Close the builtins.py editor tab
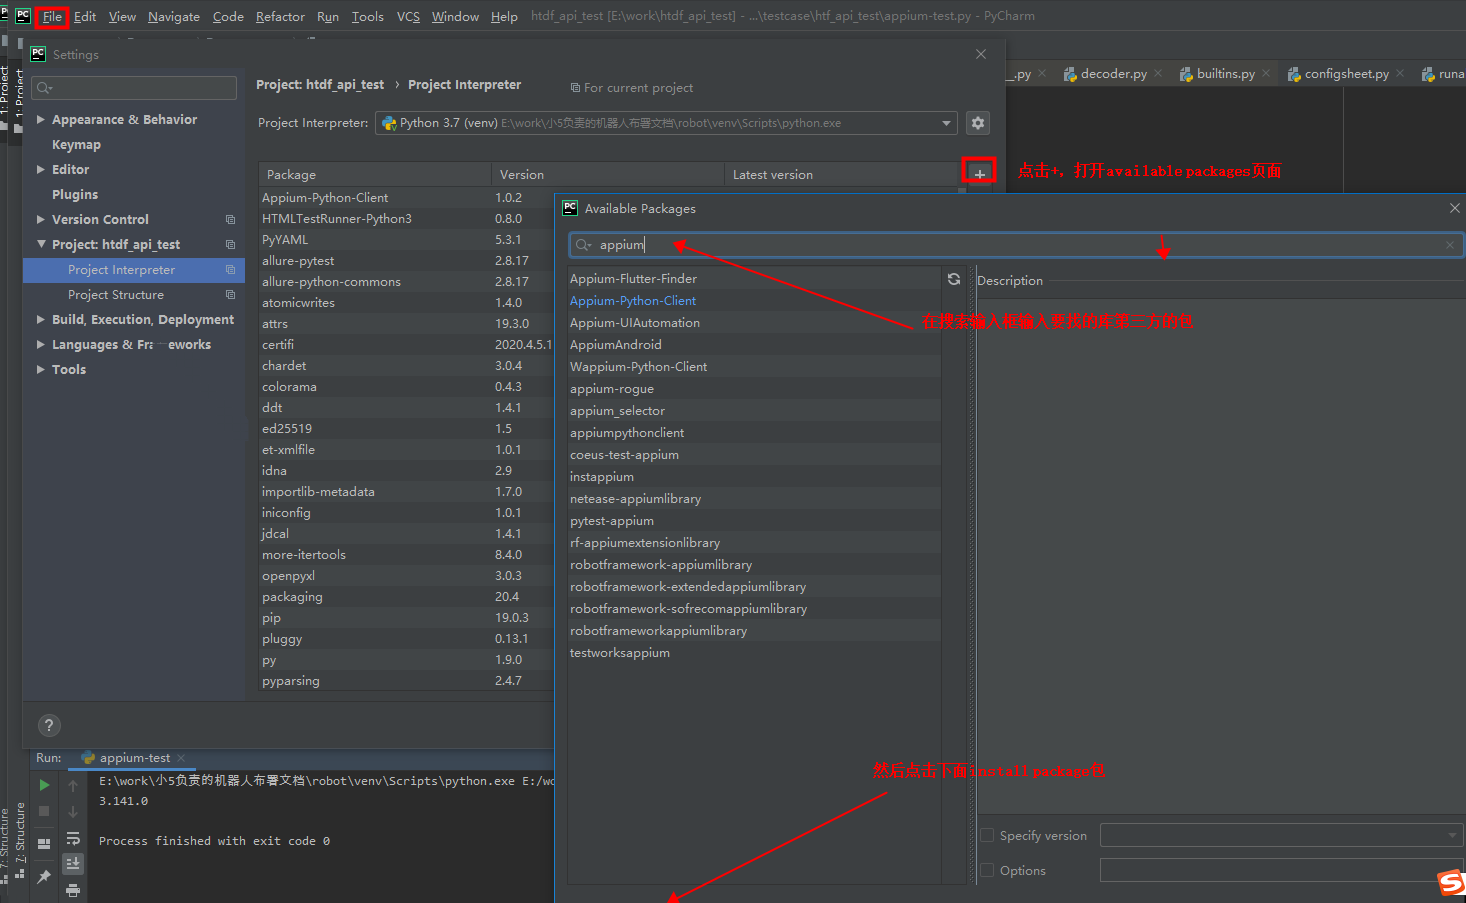Viewport: 1466px width, 903px height. tap(1266, 73)
